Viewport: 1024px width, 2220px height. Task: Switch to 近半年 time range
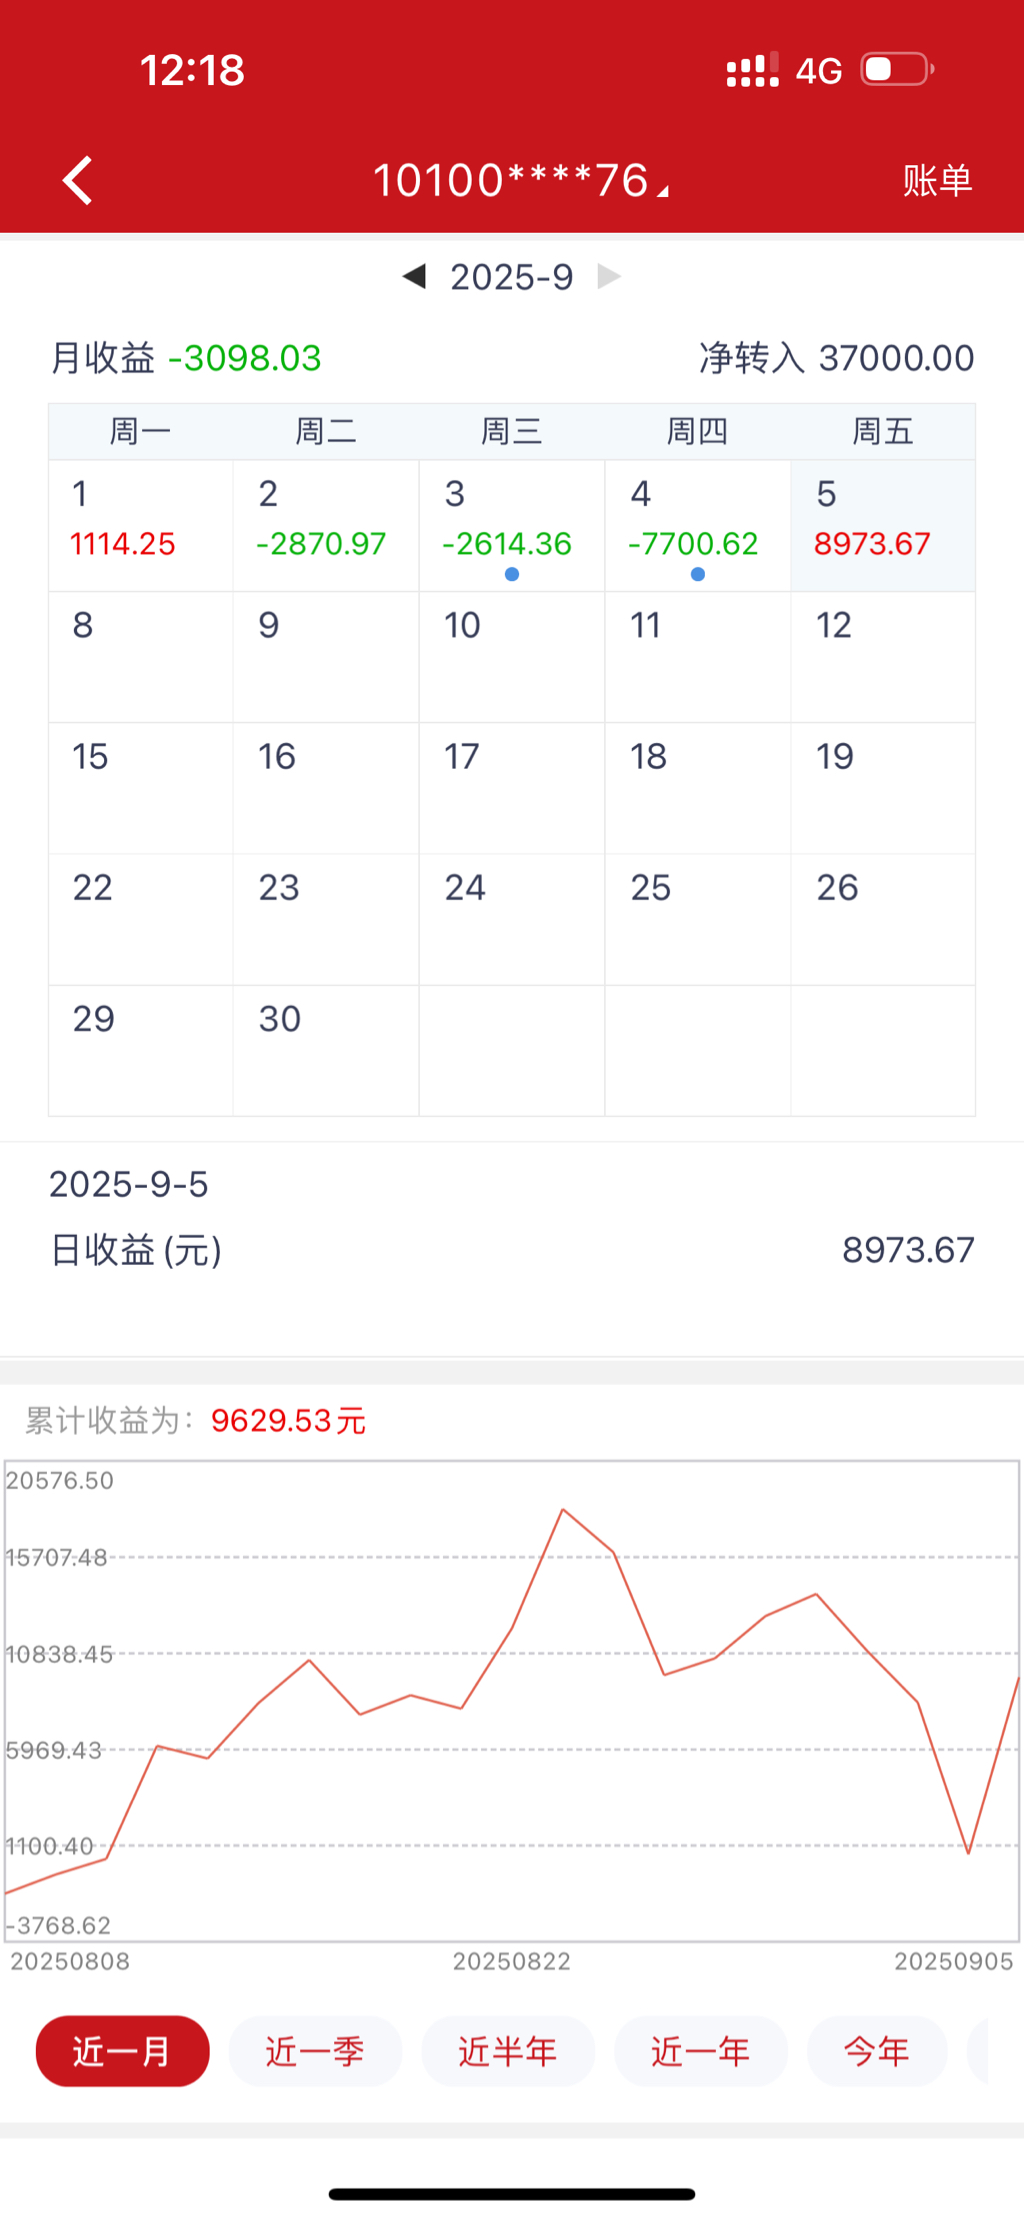pyautogui.click(x=508, y=2051)
